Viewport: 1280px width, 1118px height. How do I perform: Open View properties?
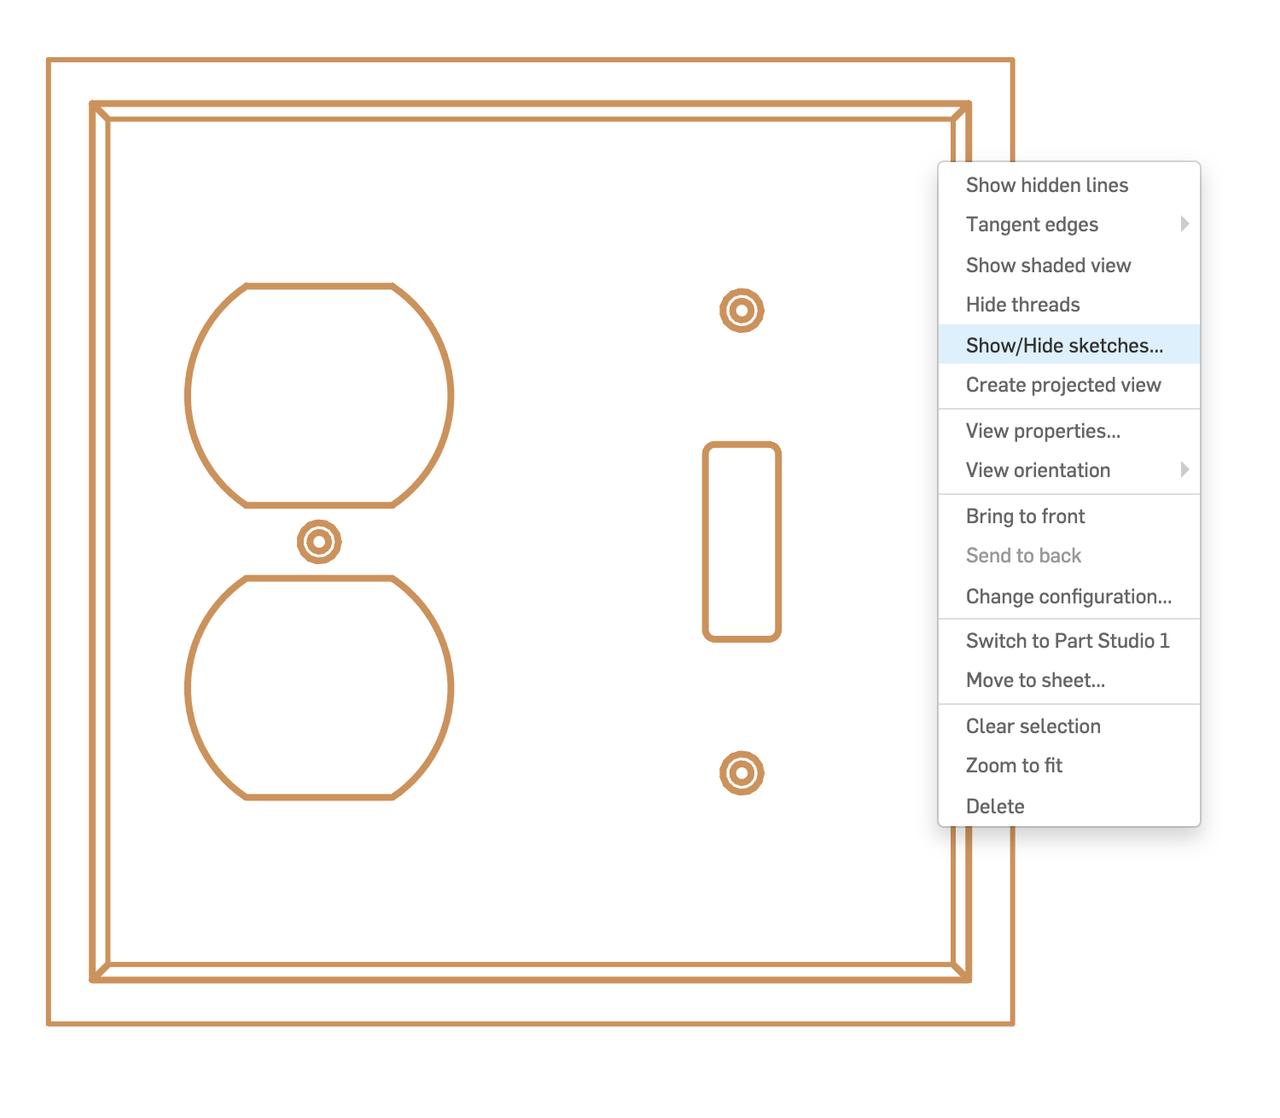[x=1043, y=431]
